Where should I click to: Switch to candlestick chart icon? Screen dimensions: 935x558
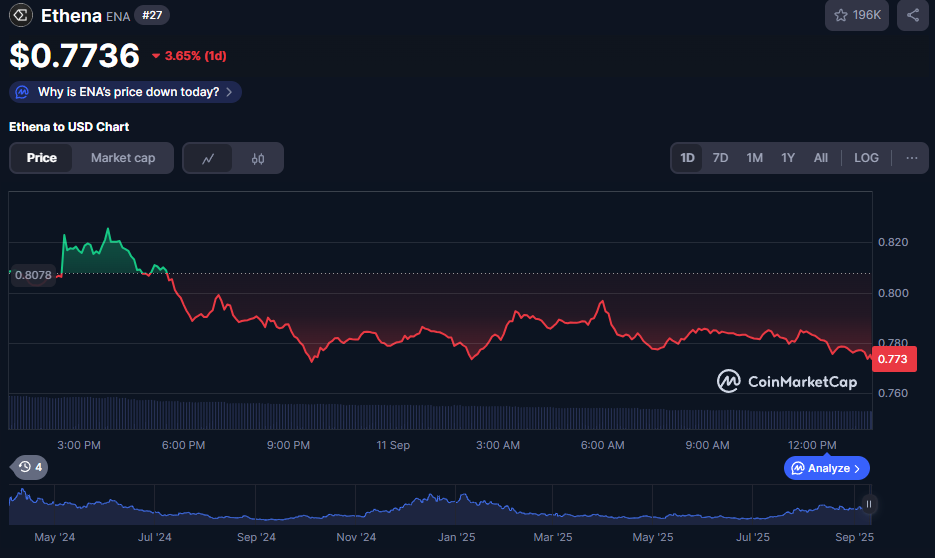[x=258, y=159]
